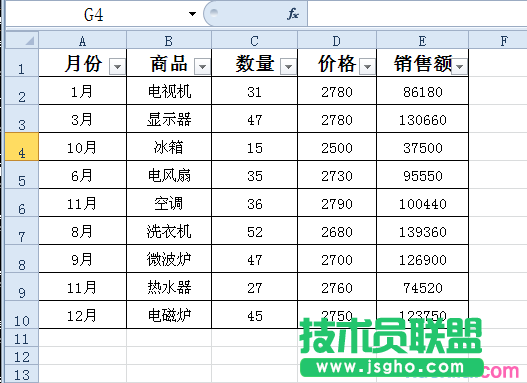This screenshot has width=527, height=383.
Task: Click the 商品 header cell text
Action: point(168,63)
